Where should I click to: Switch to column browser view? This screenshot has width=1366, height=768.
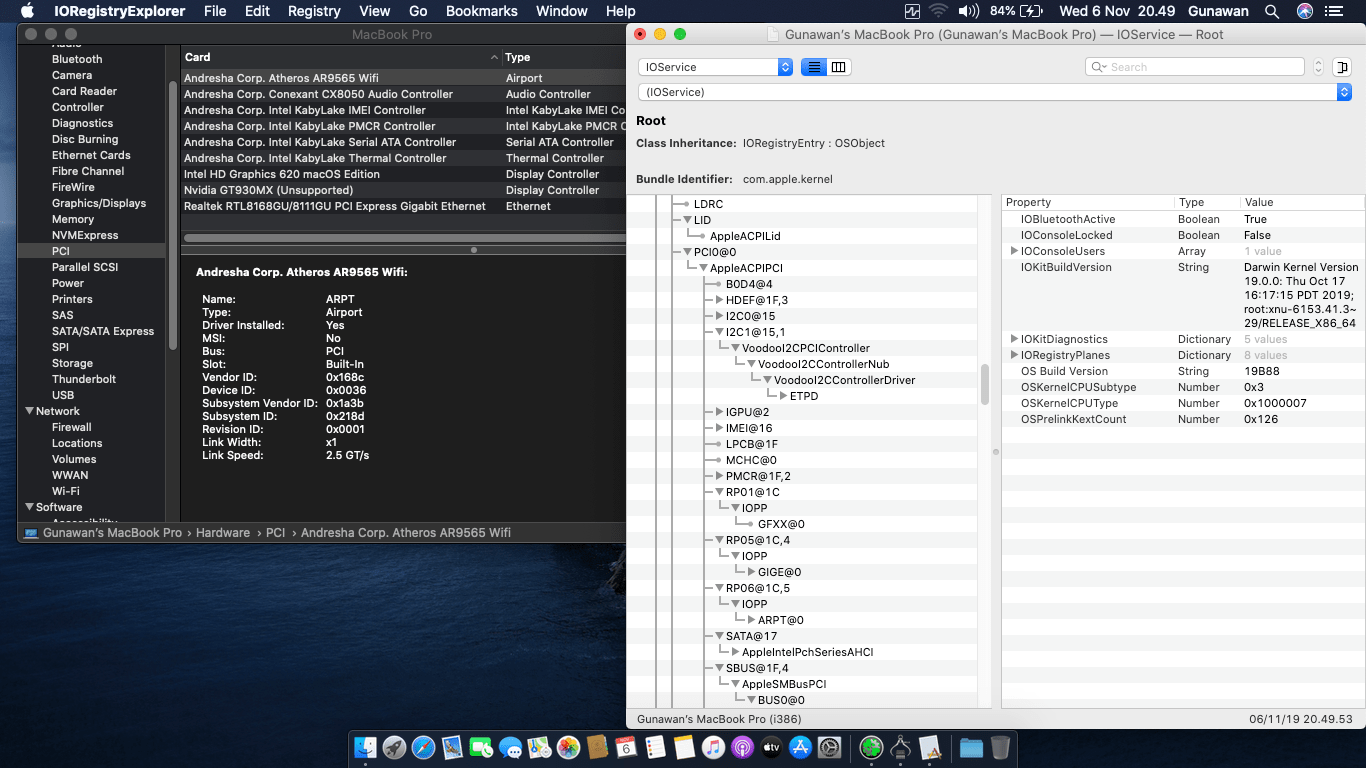(839, 67)
